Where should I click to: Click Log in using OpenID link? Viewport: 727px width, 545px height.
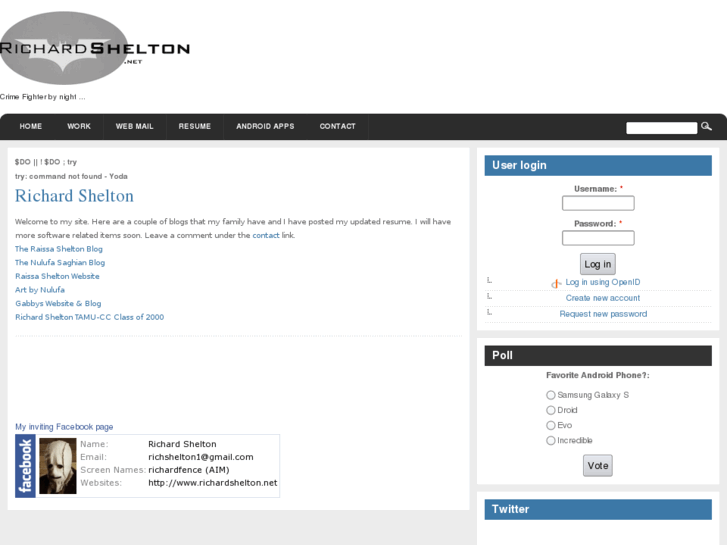click(x=603, y=282)
